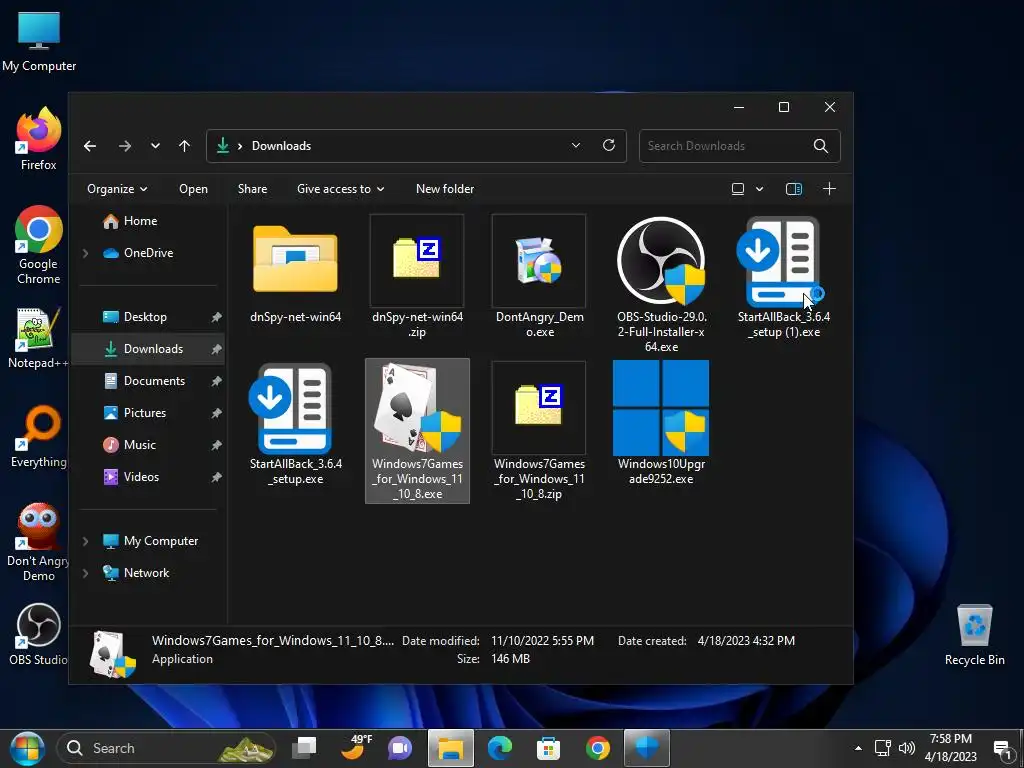
Task: Open Notepad++ desktop shortcut
Action: tap(39, 338)
